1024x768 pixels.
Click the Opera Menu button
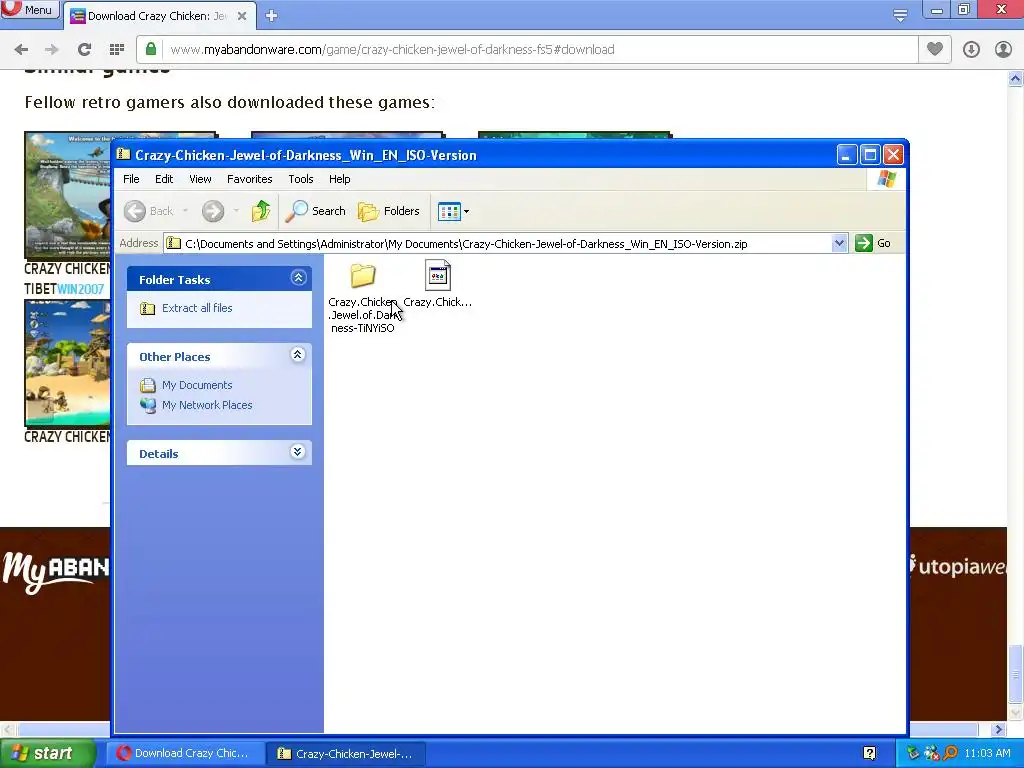tap(29, 10)
